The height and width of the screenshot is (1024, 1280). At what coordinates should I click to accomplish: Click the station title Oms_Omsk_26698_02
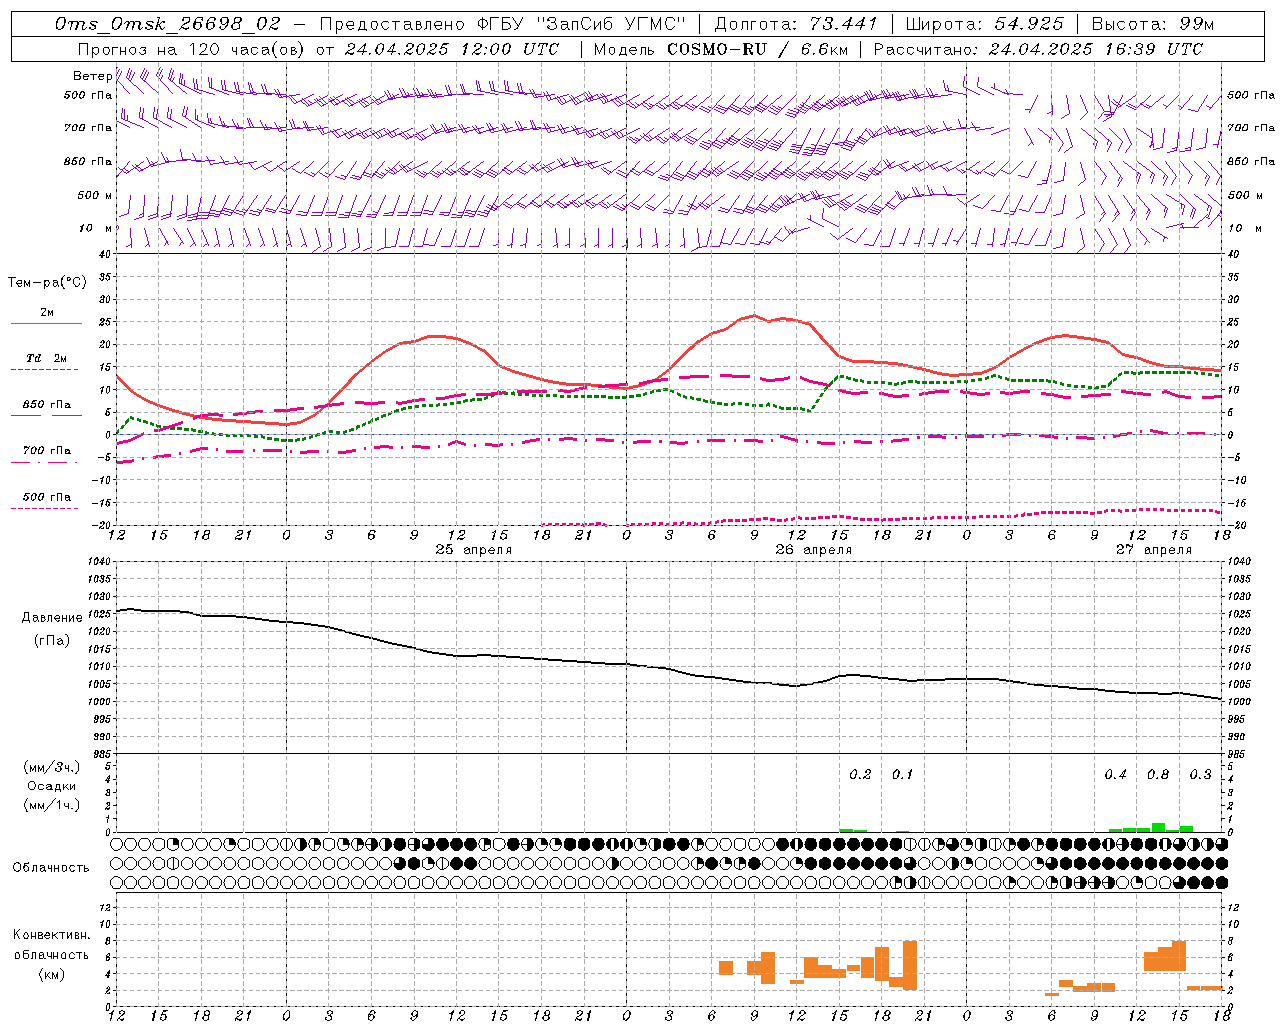point(168,24)
